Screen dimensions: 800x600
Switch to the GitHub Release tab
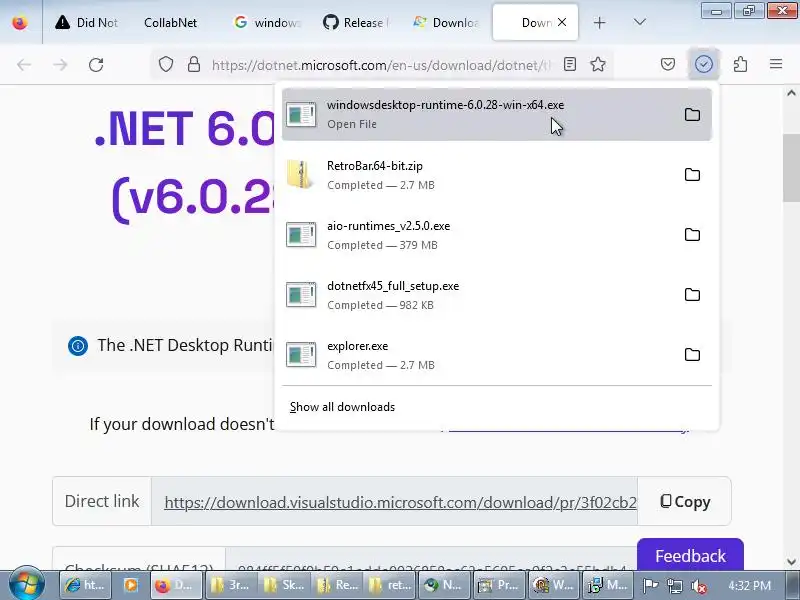tap(356, 23)
